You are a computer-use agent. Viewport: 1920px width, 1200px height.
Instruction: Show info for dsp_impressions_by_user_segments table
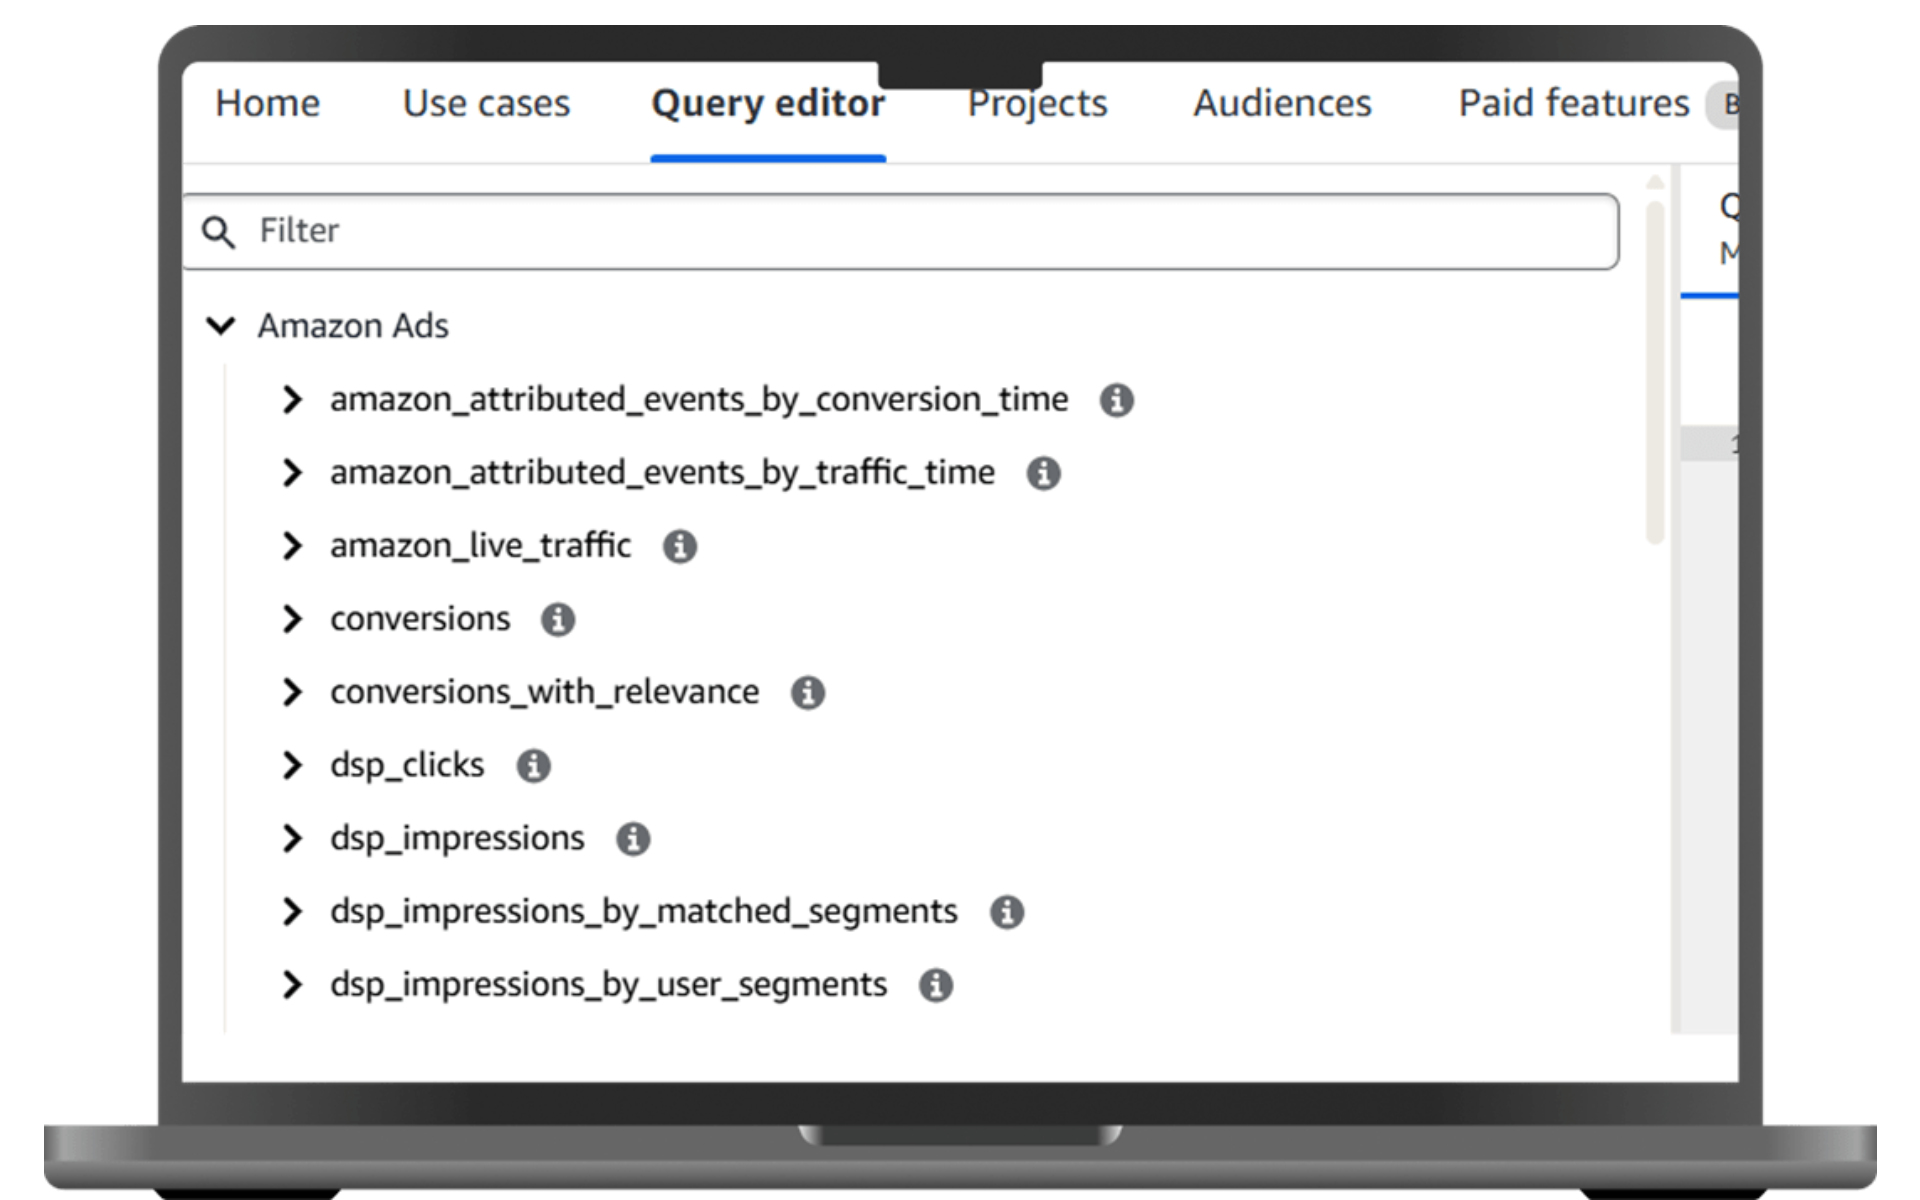point(936,984)
